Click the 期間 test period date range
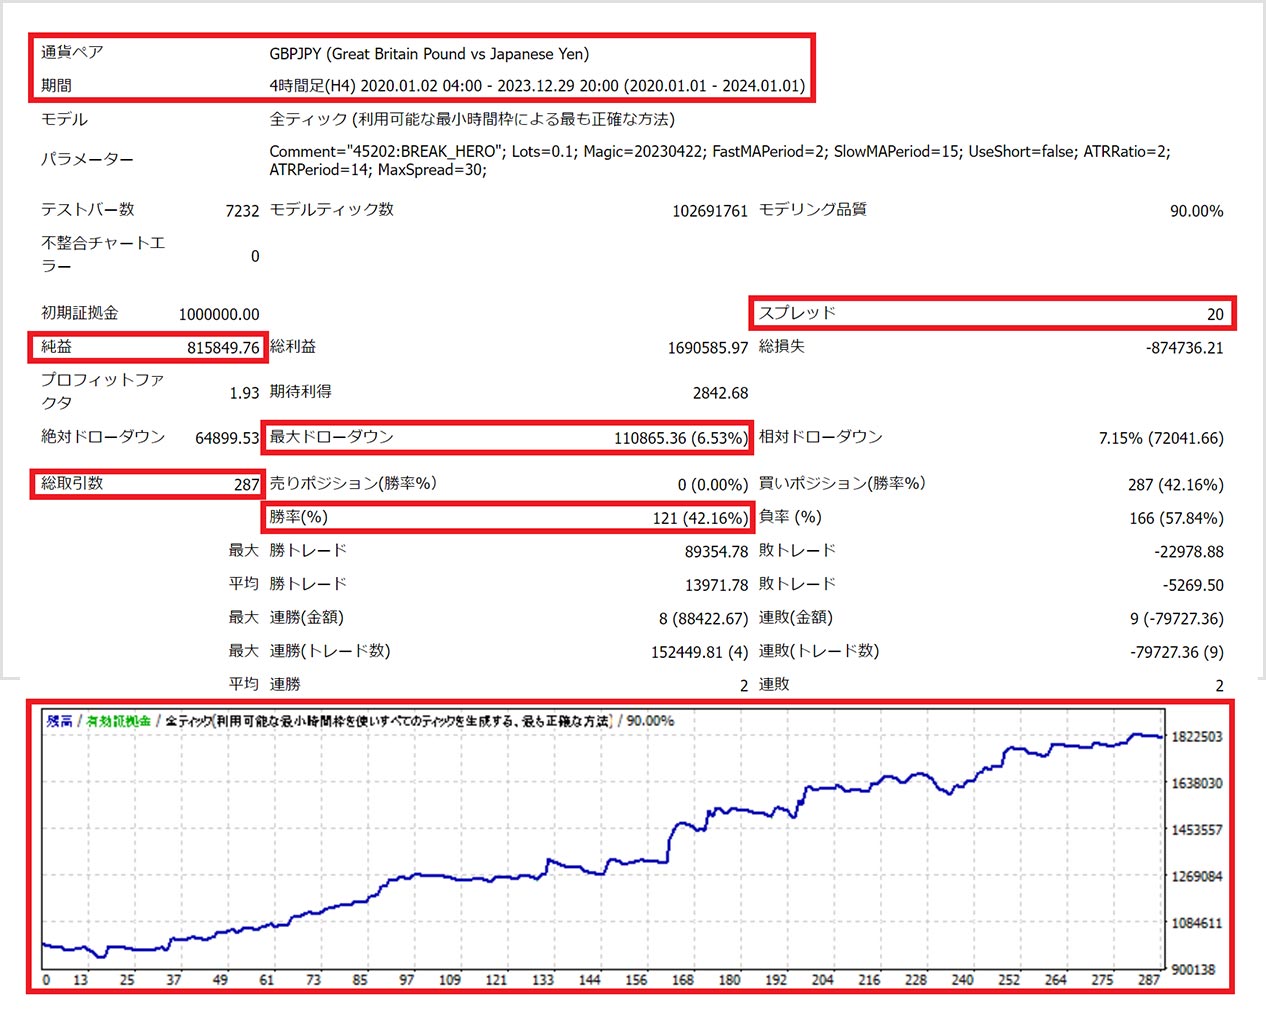 click(537, 86)
